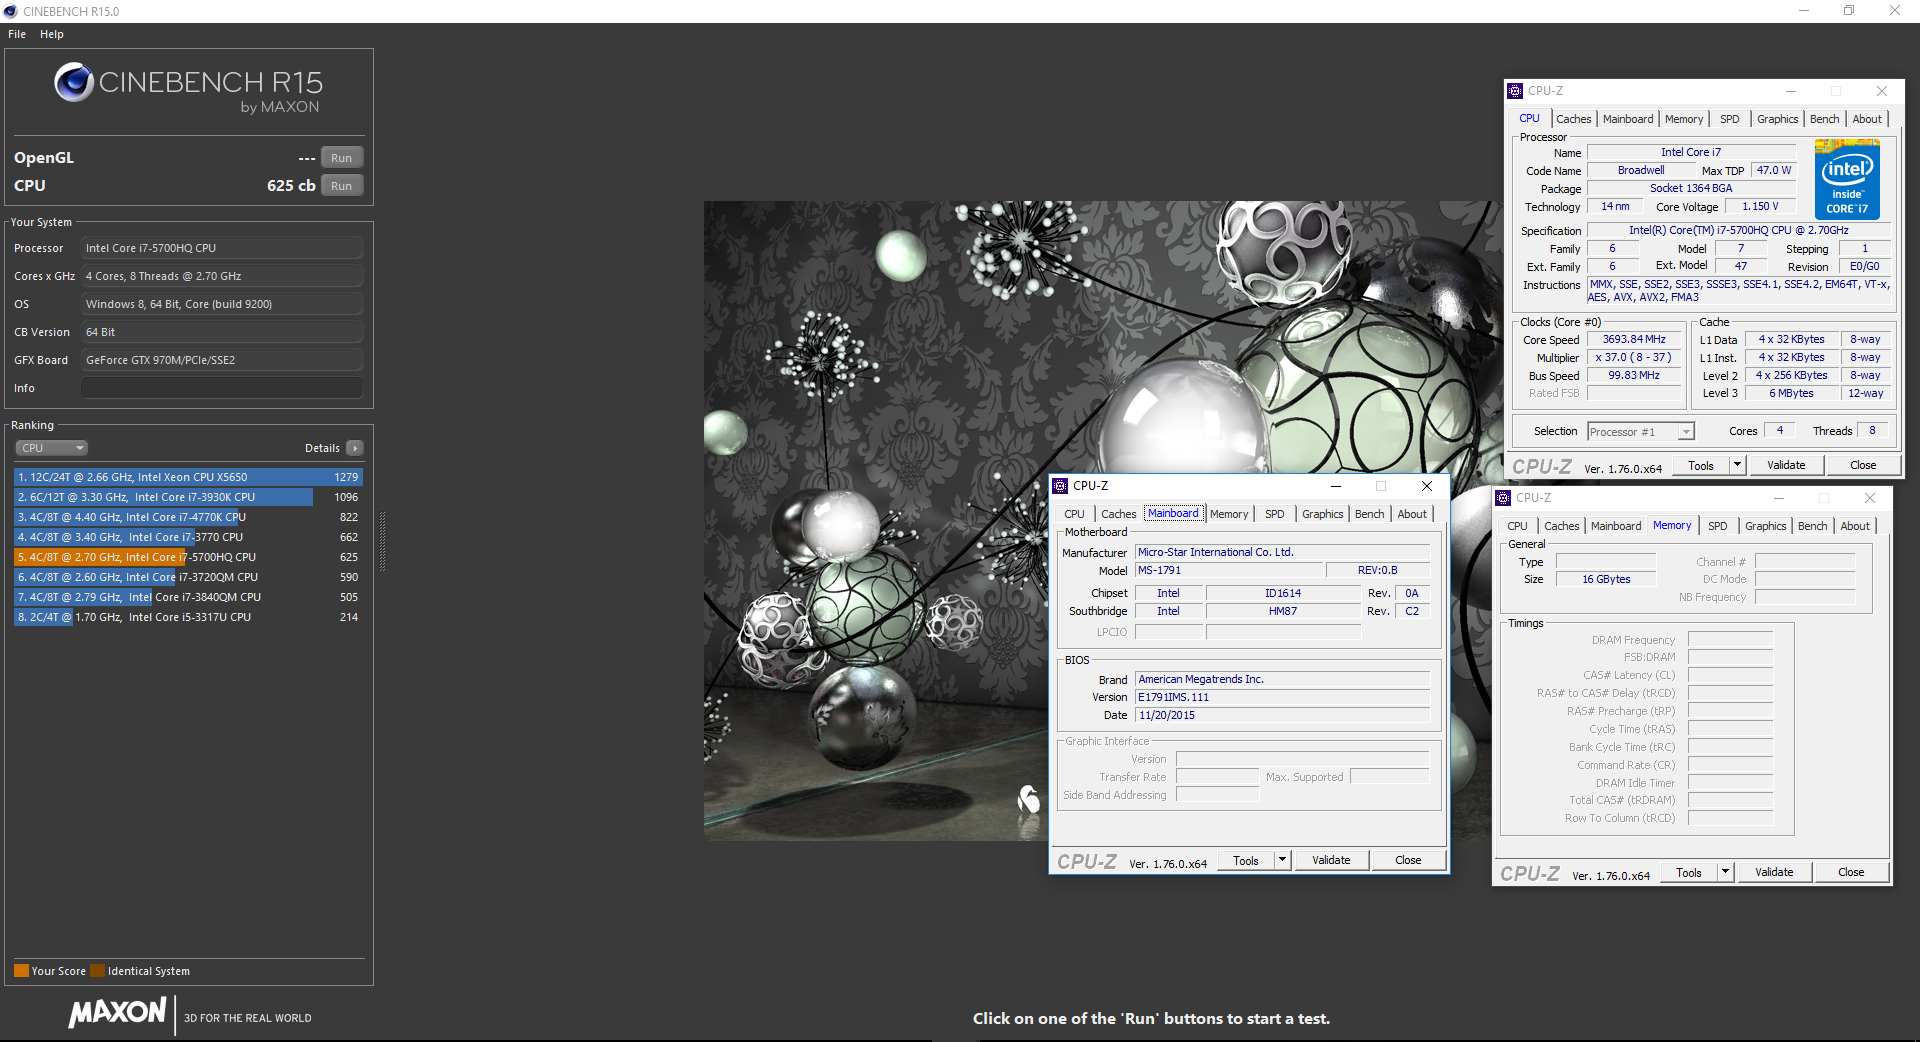
Task: Click Tools button in CPU-Z CPU window
Action: pos(1701,465)
